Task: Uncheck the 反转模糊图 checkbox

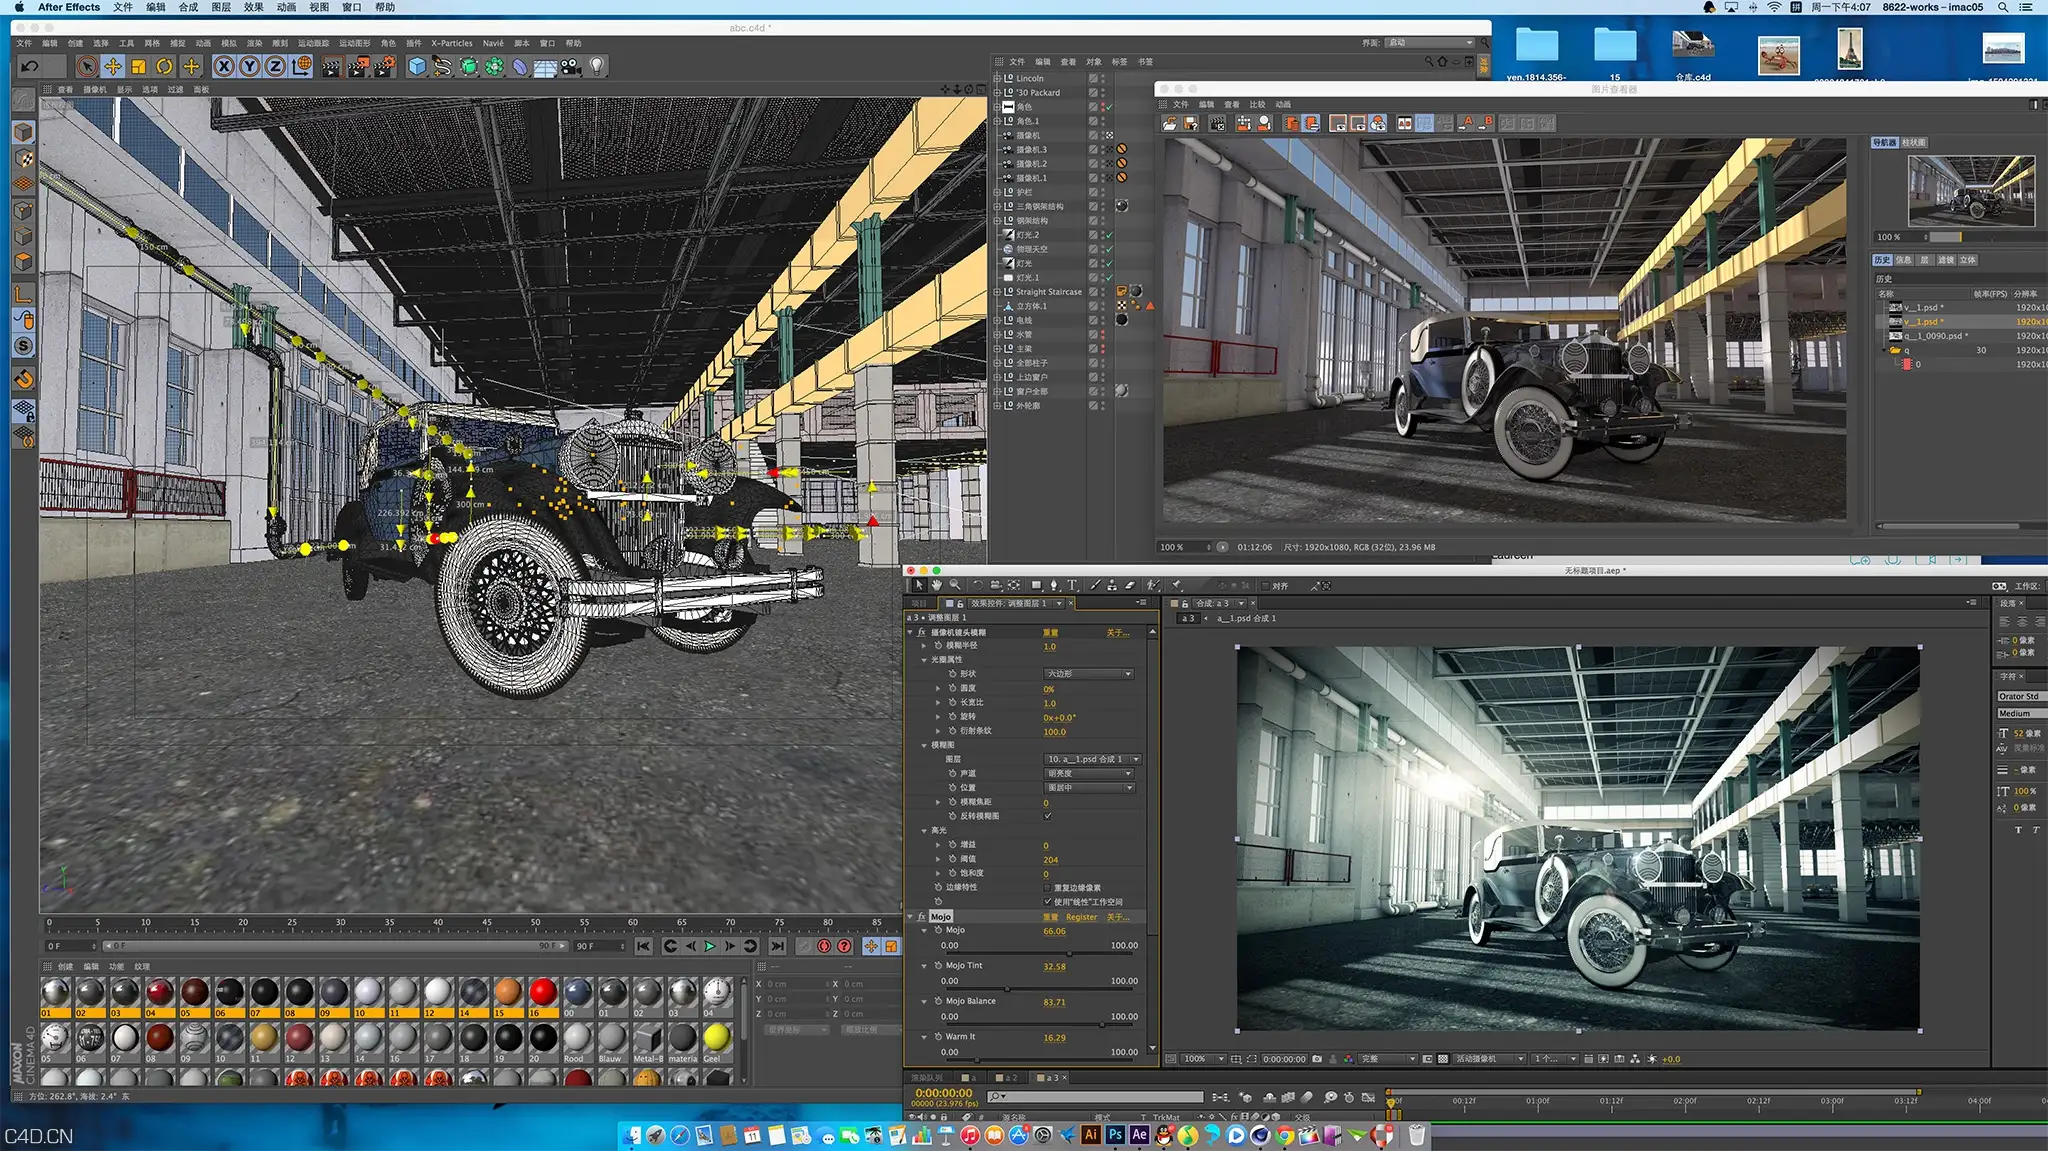Action: point(1048,816)
